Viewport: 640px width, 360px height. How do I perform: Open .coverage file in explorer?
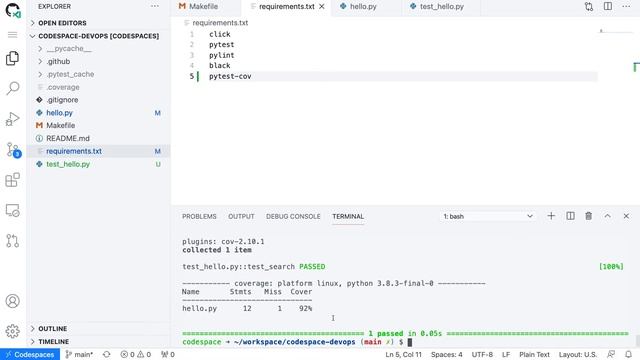tap(99, 87)
